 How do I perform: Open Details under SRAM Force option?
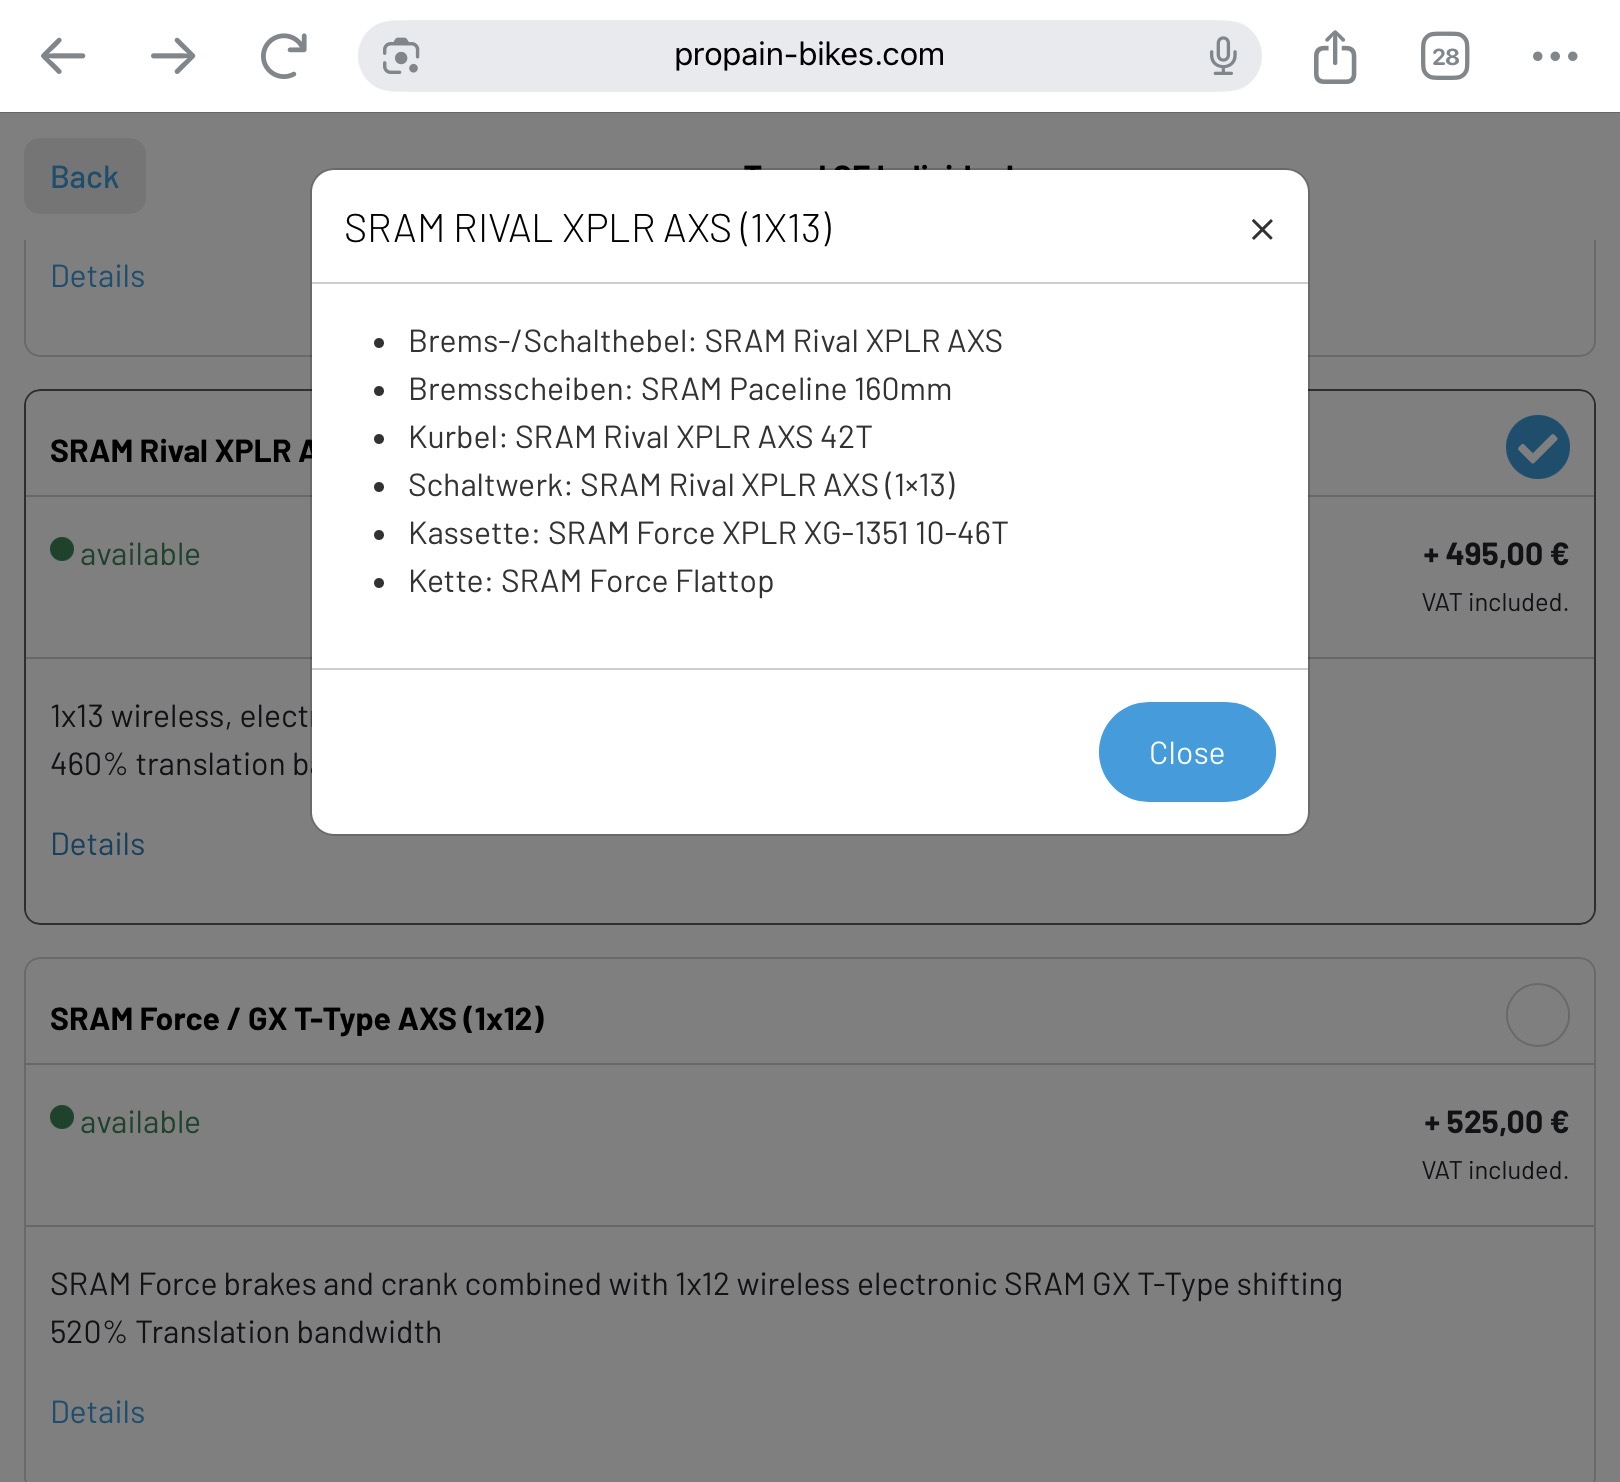(x=98, y=1413)
